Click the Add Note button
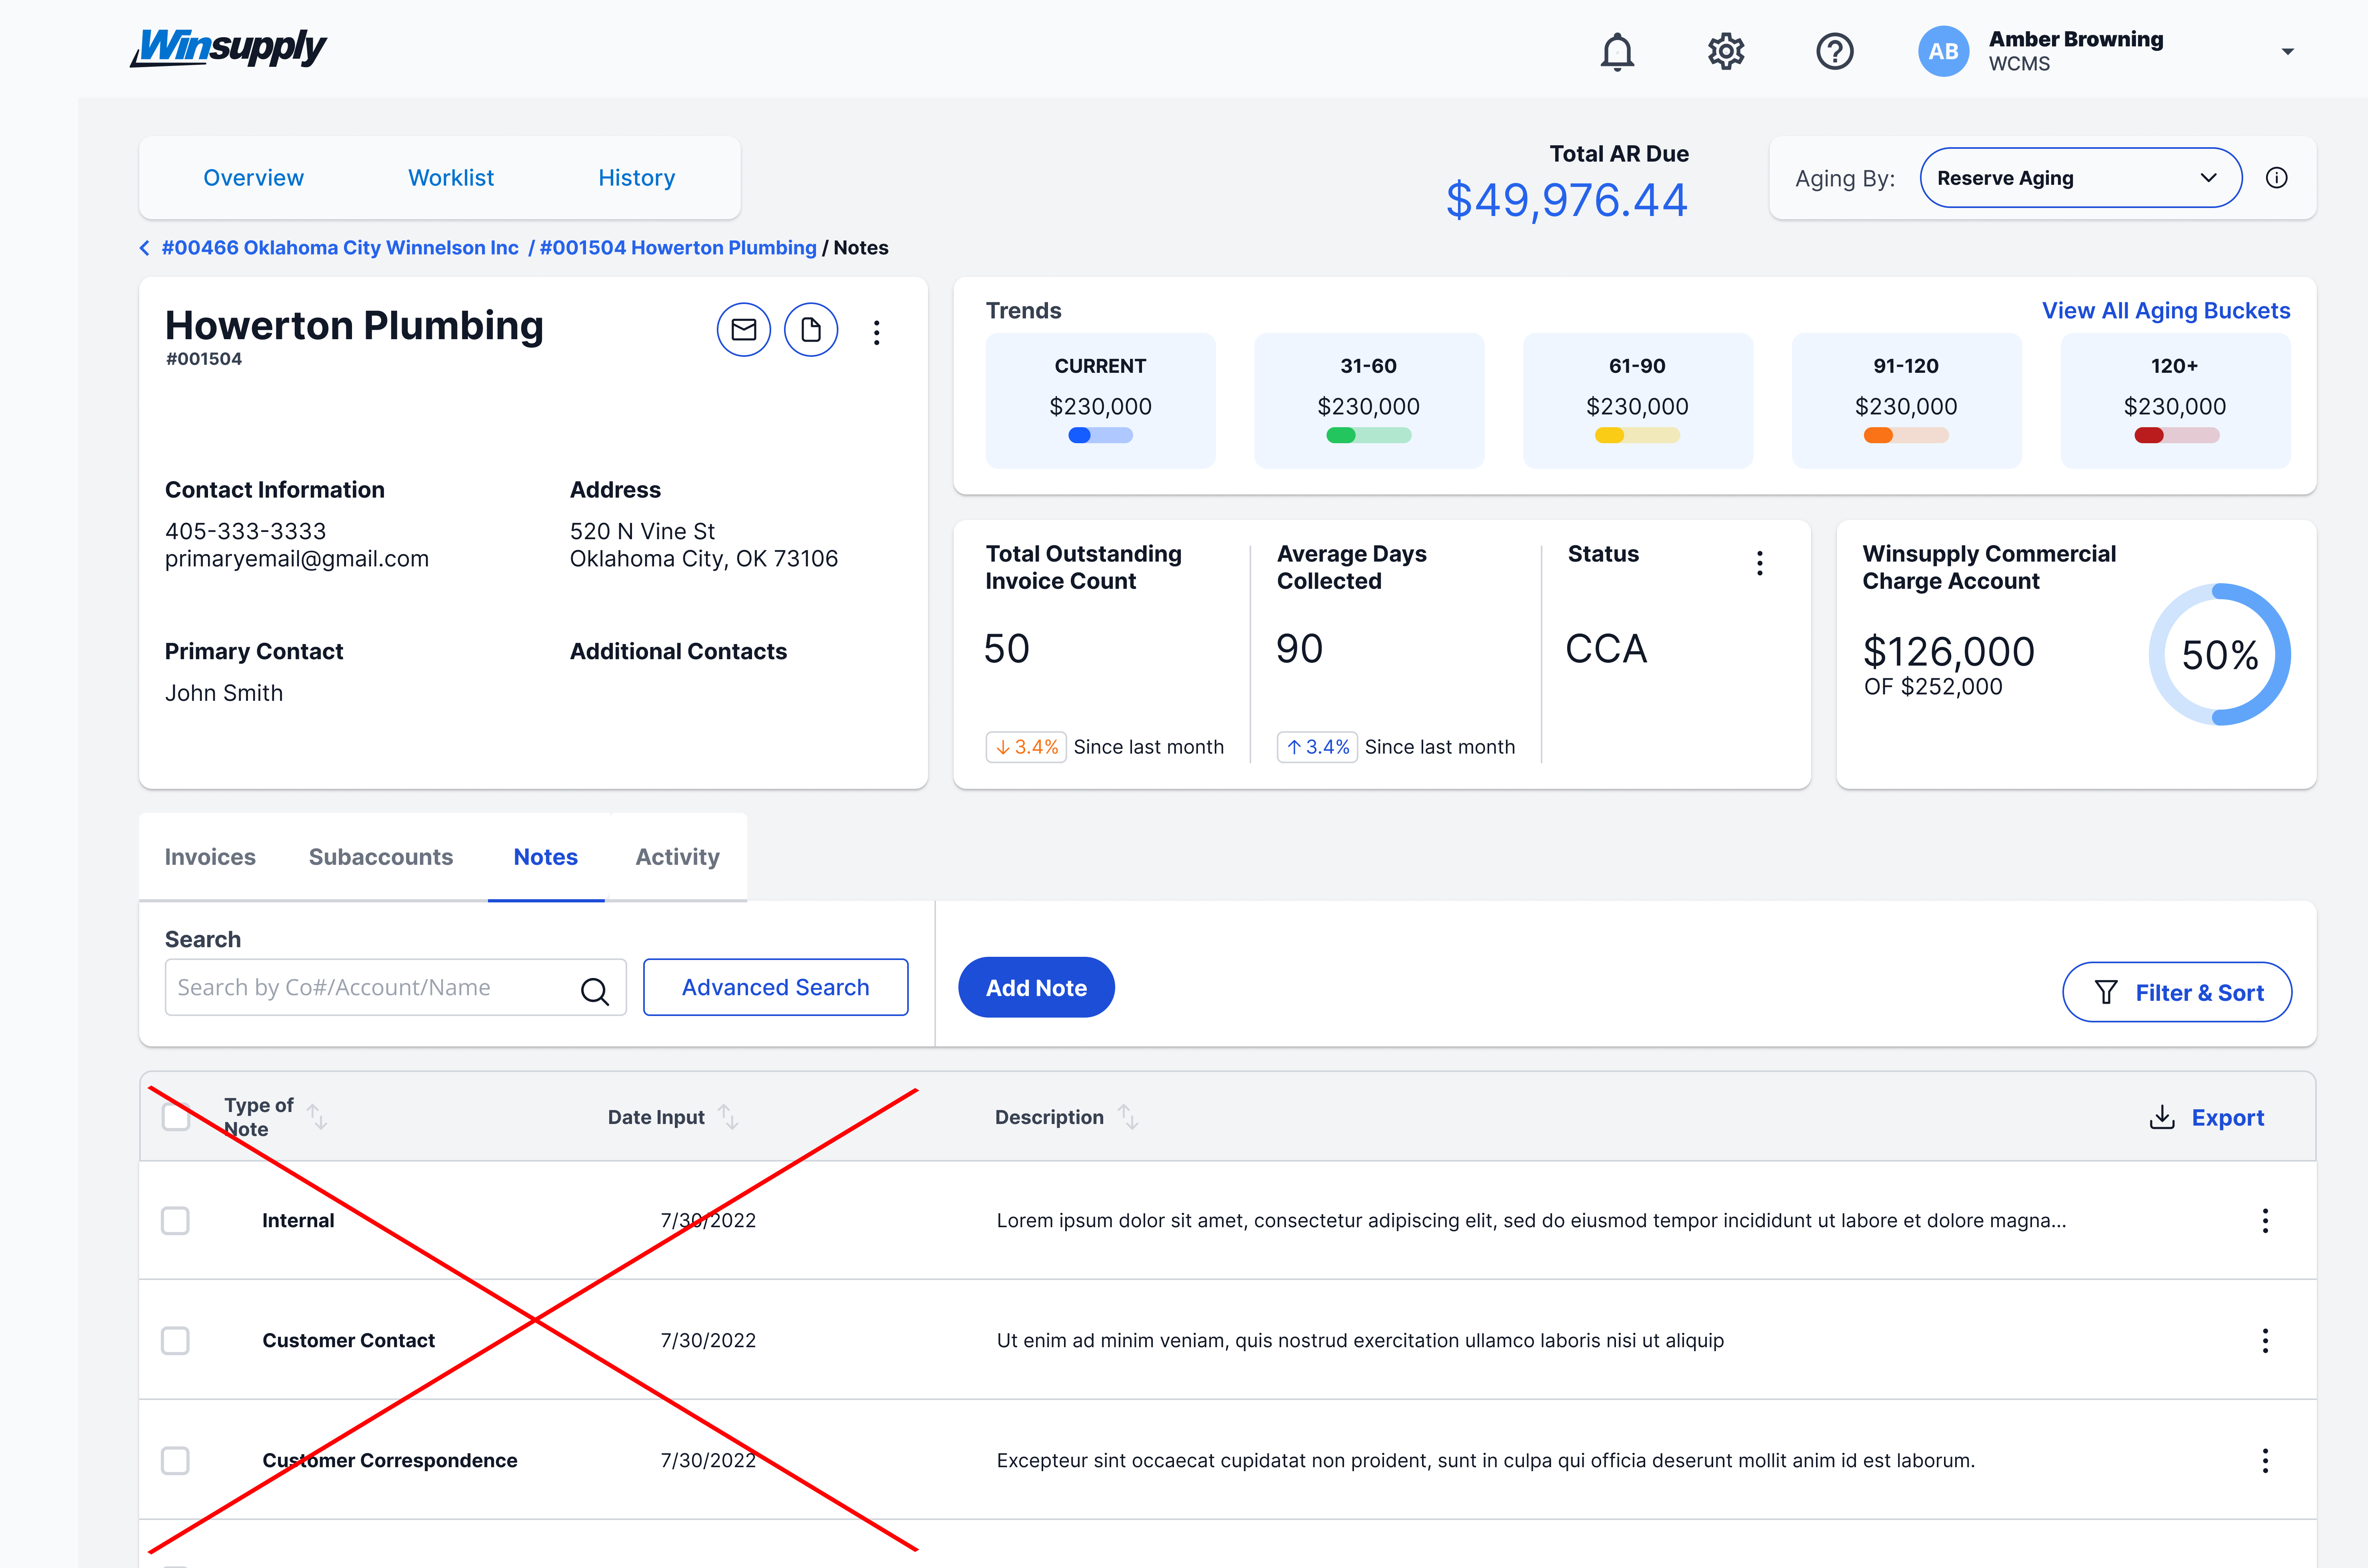This screenshot has width=2368, height=1568. (1036, 988)
